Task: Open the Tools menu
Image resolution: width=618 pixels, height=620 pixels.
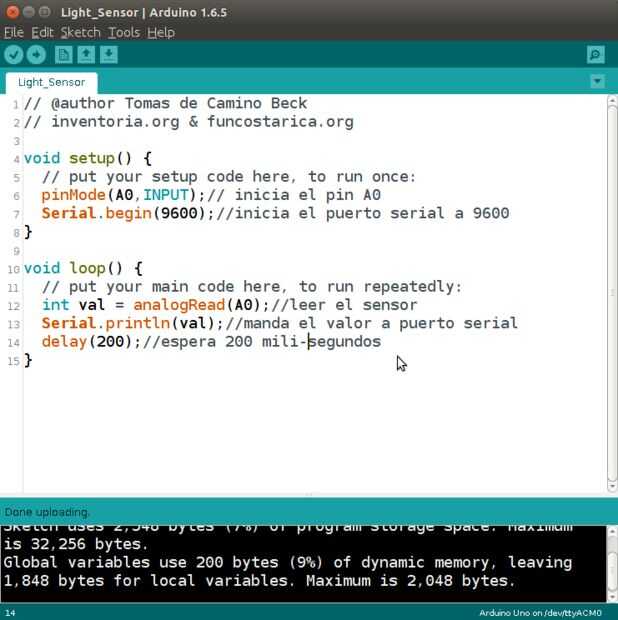Action: coord(124,32)
